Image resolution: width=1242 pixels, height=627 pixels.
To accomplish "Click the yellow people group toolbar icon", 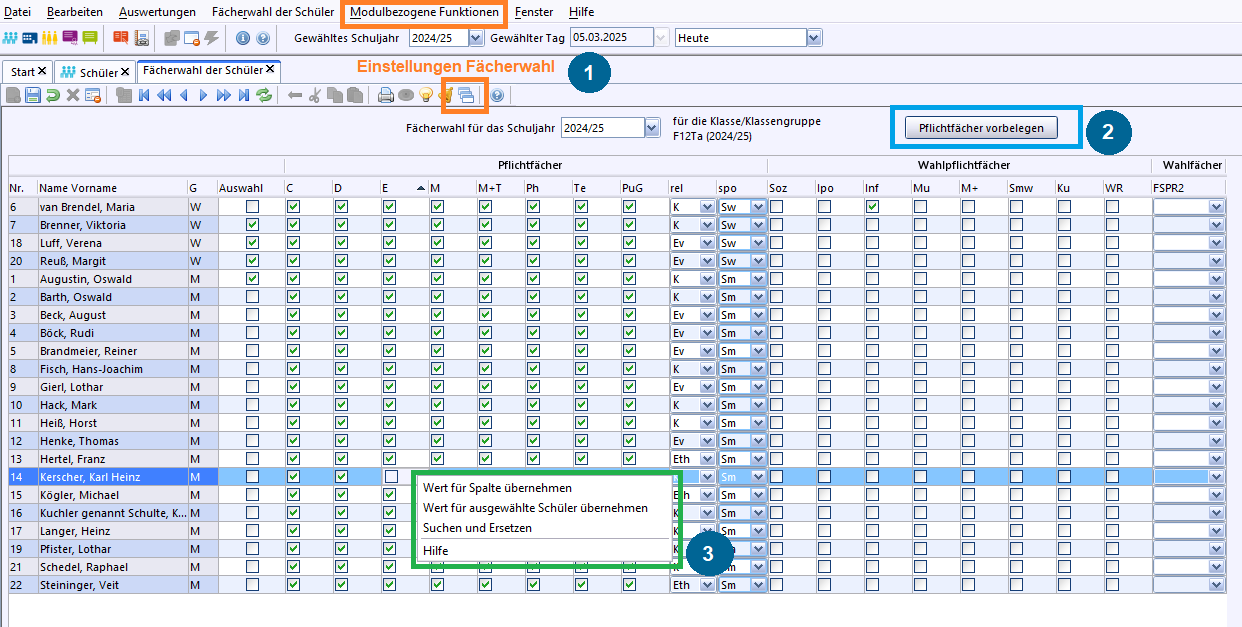I will click(49, 38).
